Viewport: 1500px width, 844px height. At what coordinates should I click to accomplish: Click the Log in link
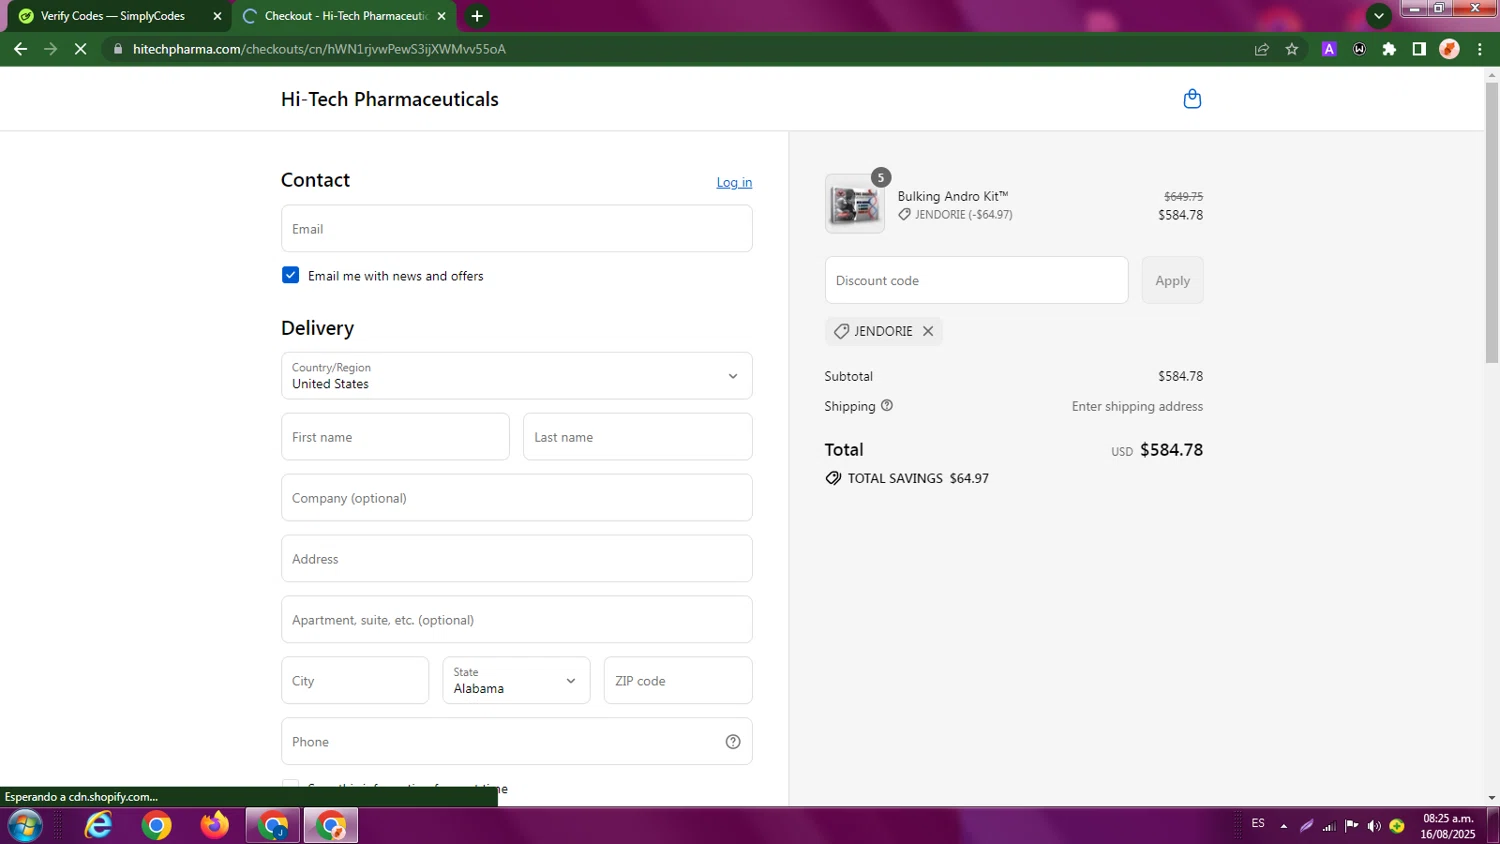[x=734, y=182]
